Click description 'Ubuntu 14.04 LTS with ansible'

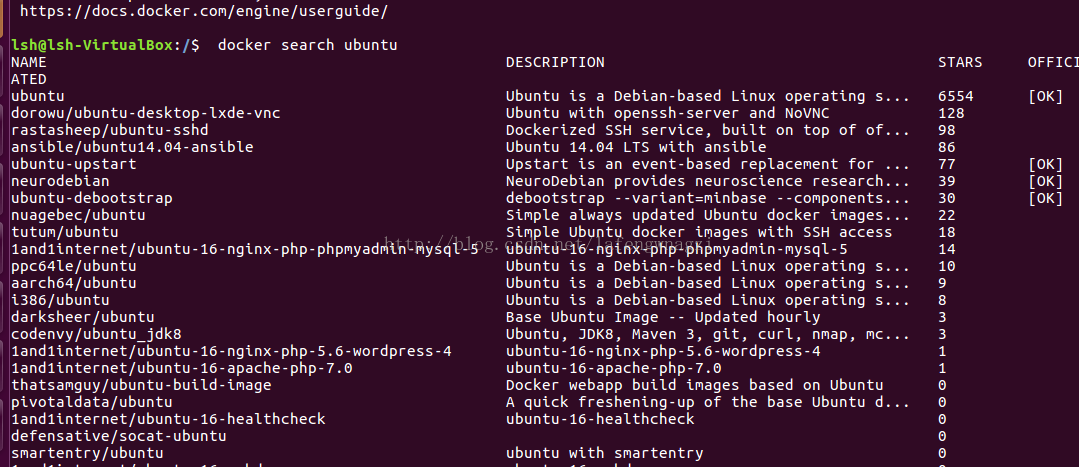(x=636, y=147)
